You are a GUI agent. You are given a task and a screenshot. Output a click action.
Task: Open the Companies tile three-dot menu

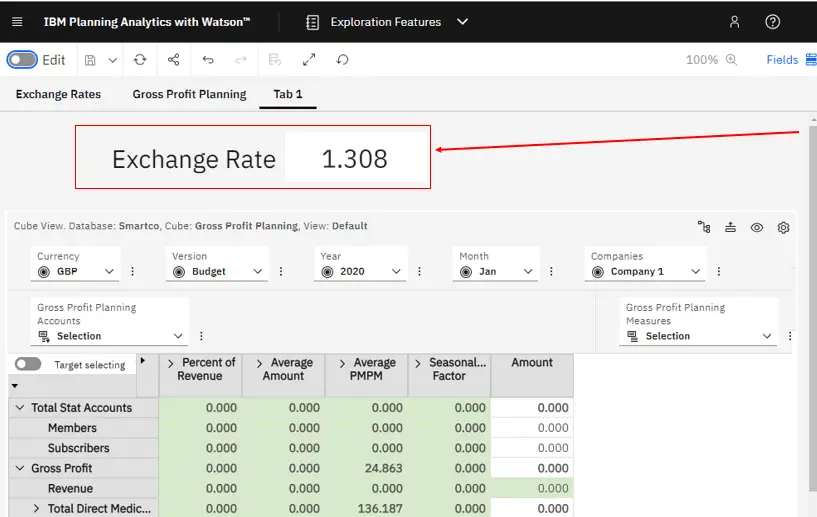pos(719,271)
